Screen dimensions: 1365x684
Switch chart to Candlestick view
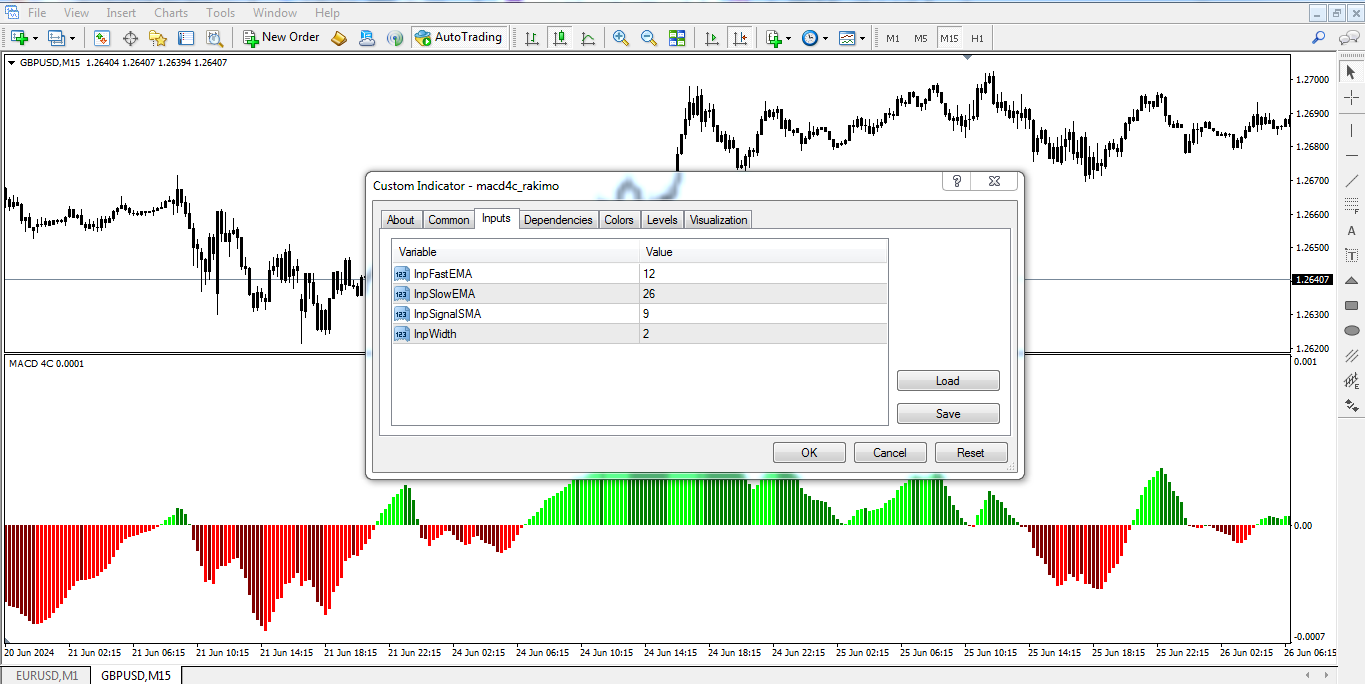[x=559, y=37]
